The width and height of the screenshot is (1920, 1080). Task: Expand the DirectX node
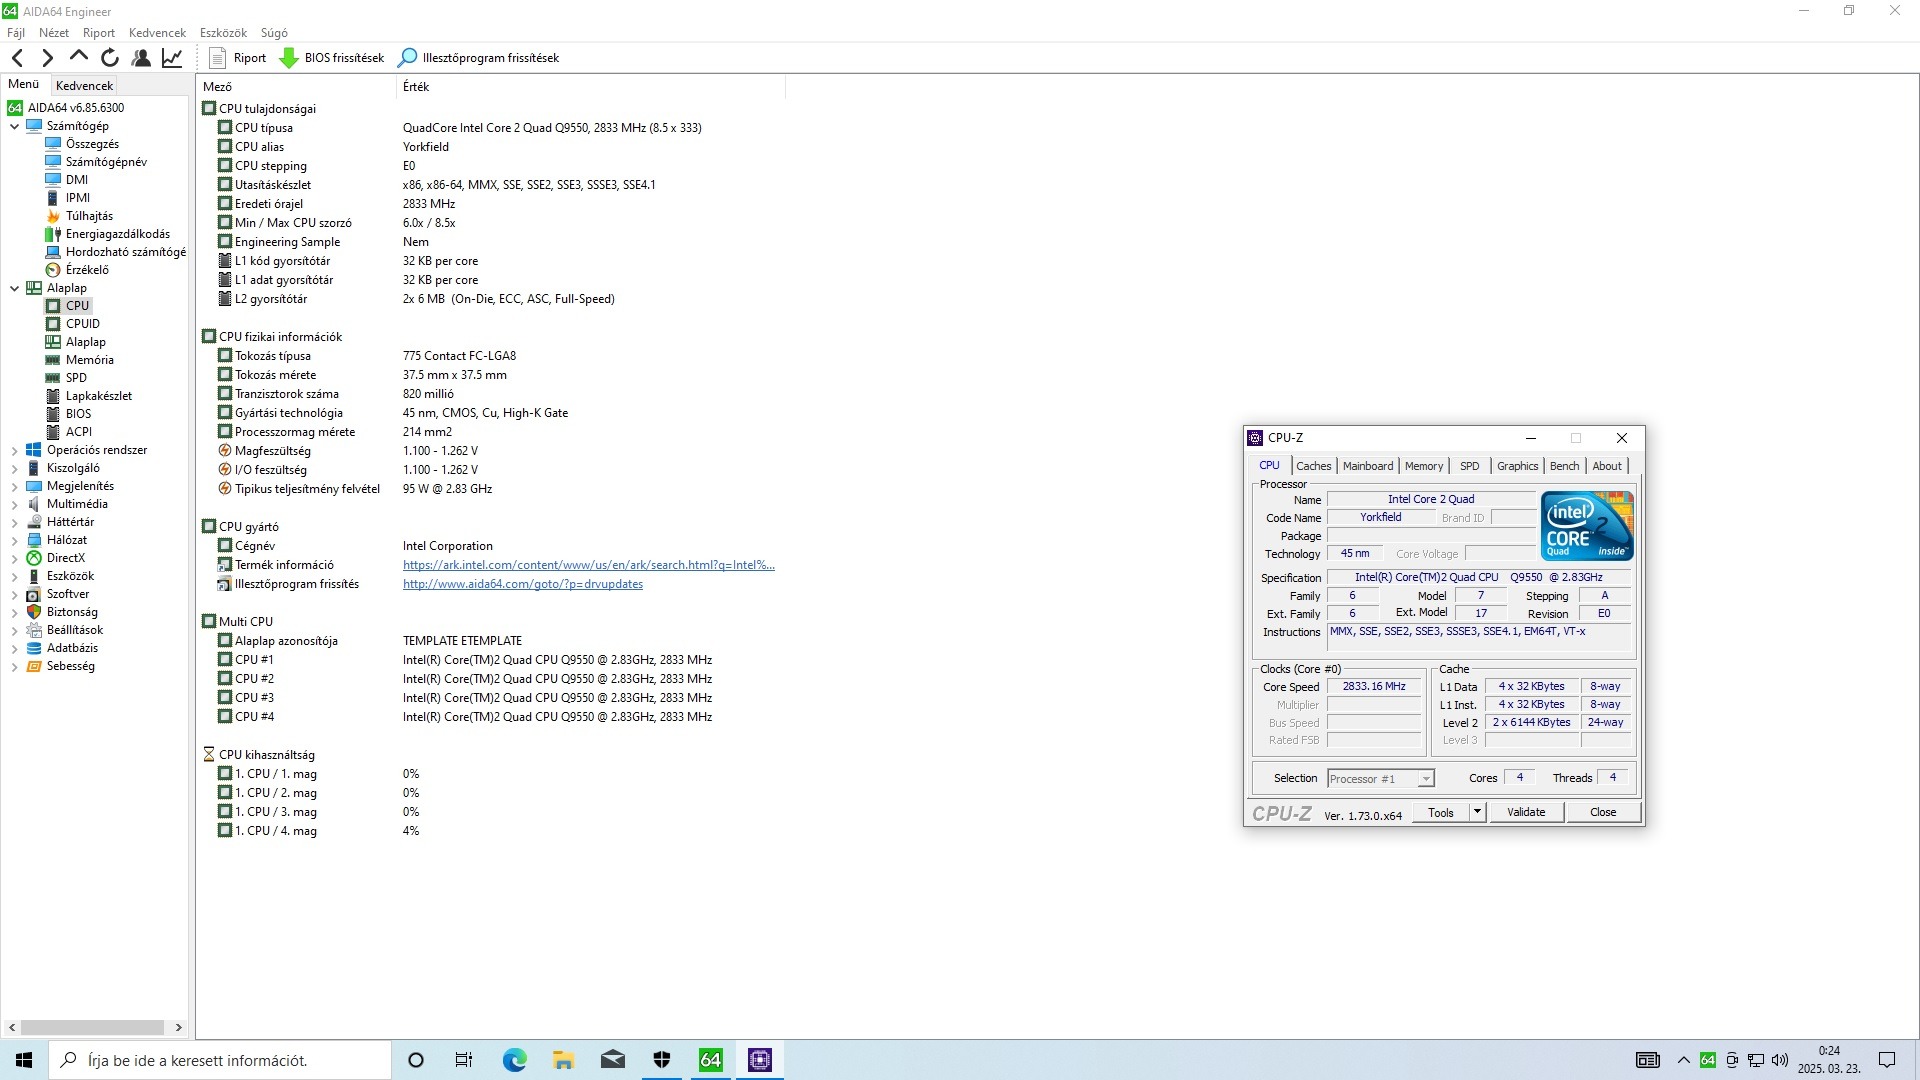point(14,558)
